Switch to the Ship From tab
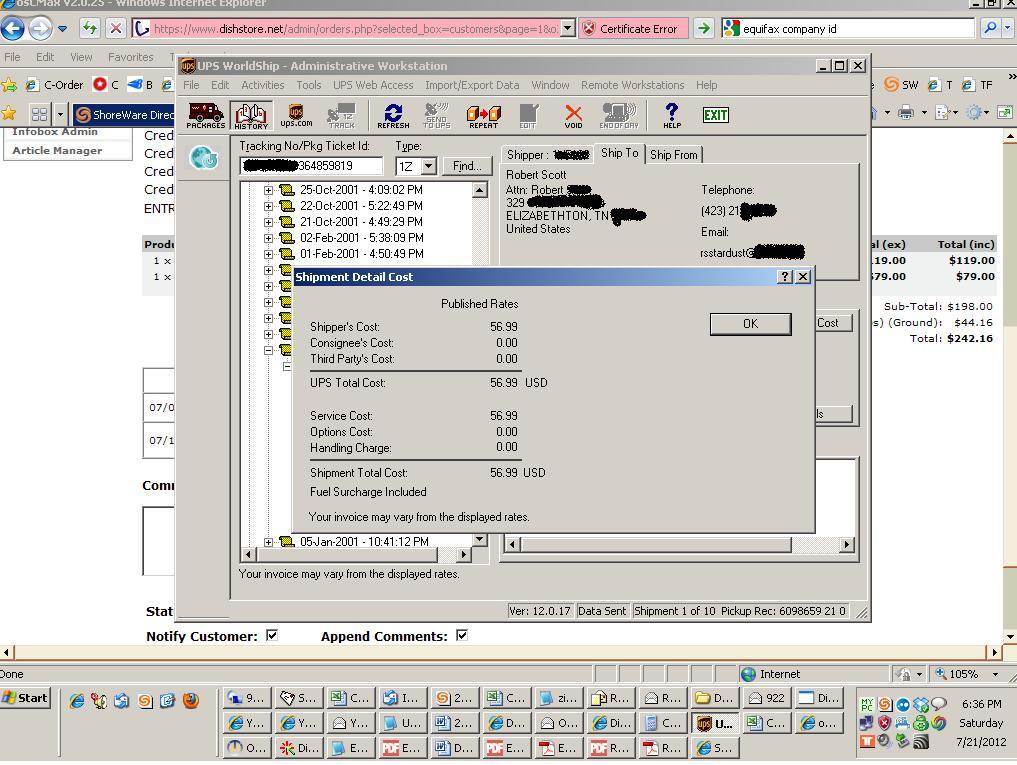 673,154
